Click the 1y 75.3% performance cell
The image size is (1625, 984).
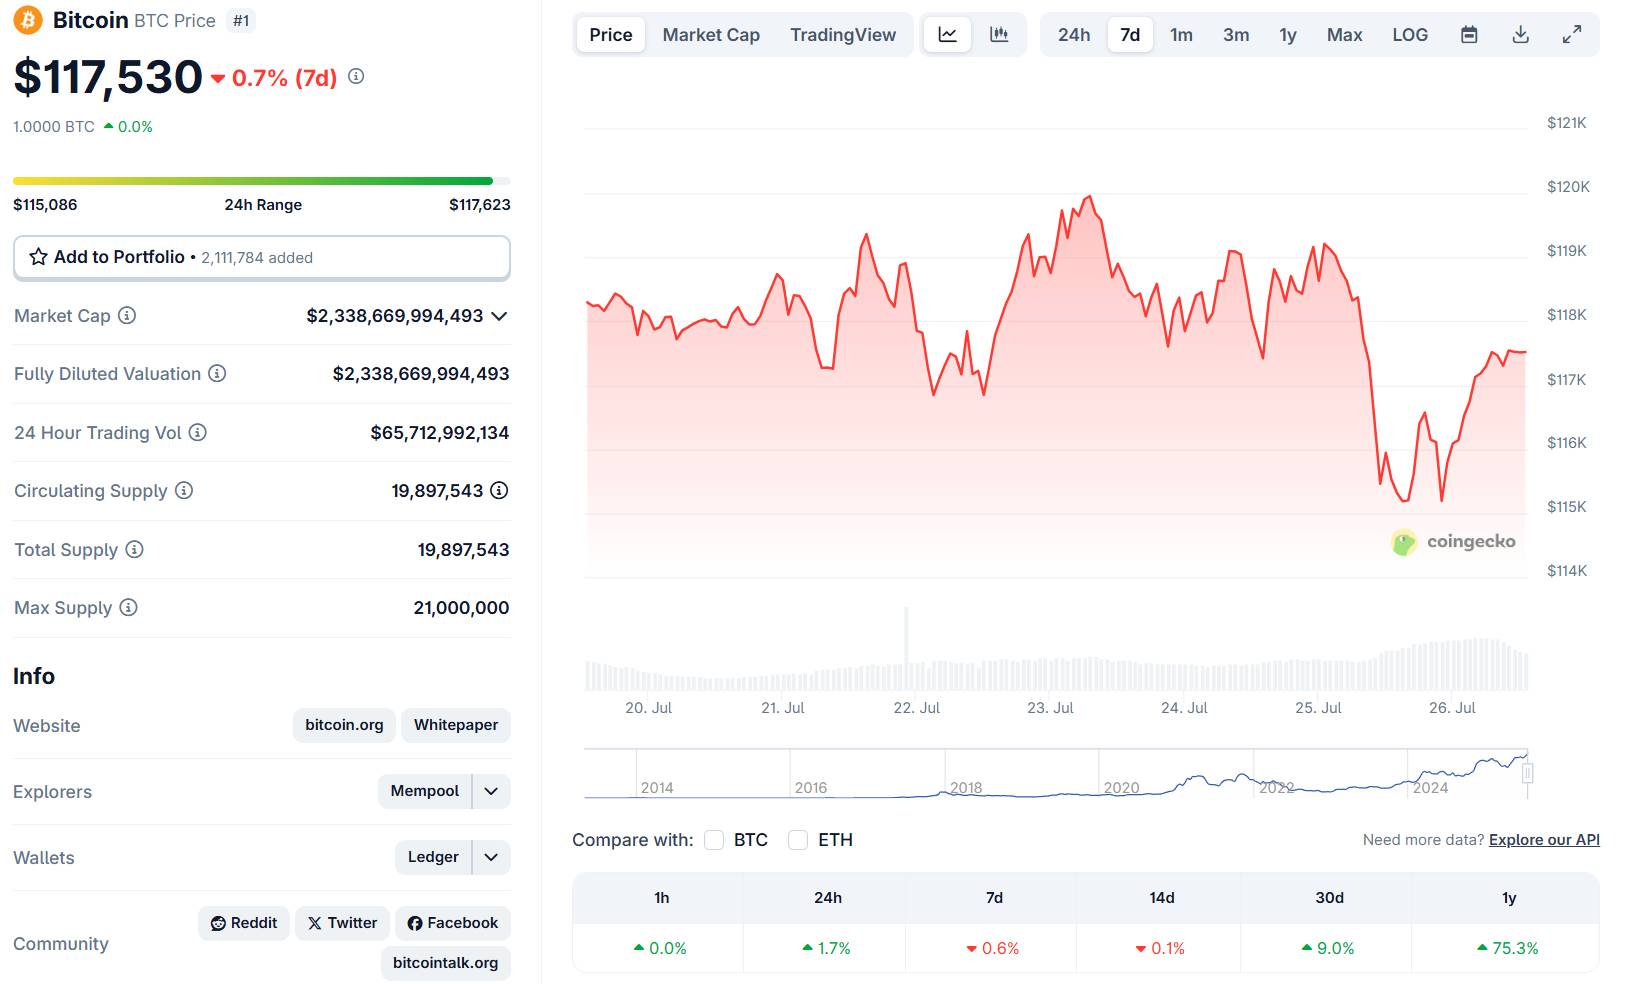coord(1508,948)
